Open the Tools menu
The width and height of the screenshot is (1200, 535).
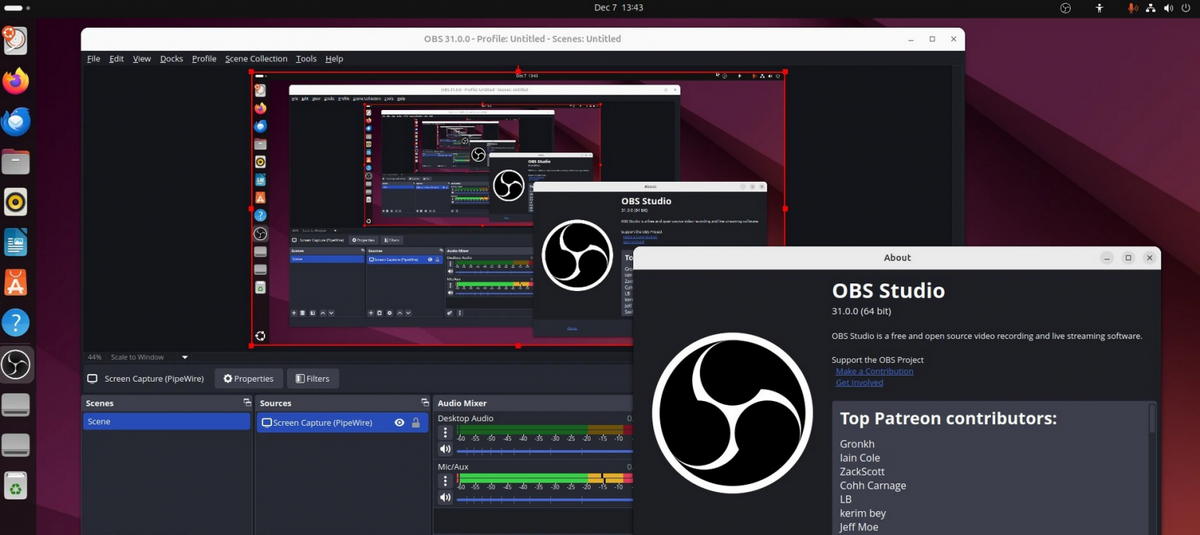(306, 59)
